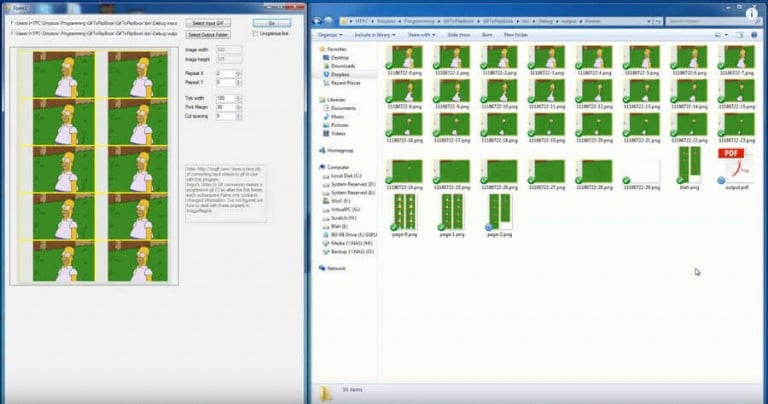Viewport: 768px width, 404px height.
Task: Click the change view icon in Explorer toolbar
Action: pos(718,35)
